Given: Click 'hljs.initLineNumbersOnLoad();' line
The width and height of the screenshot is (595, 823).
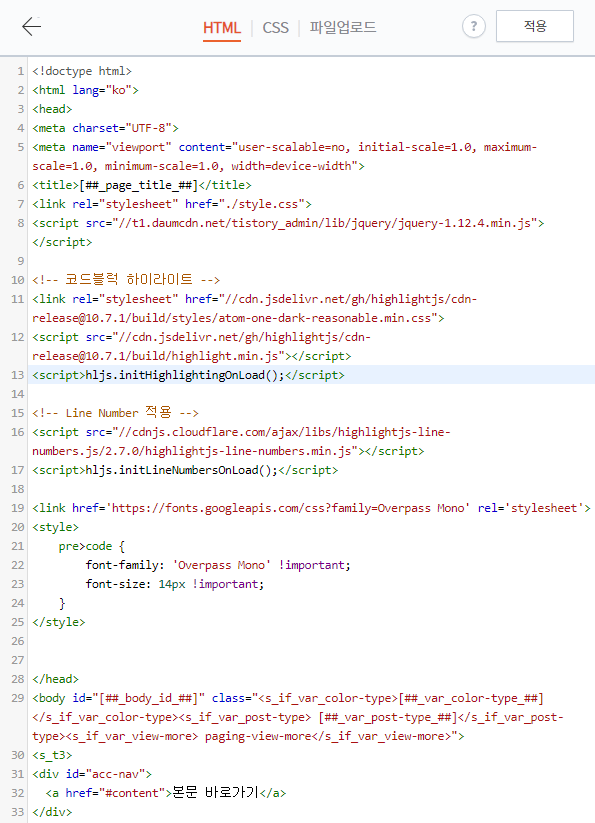Looking at the screenshot, I should pos(185,470).
